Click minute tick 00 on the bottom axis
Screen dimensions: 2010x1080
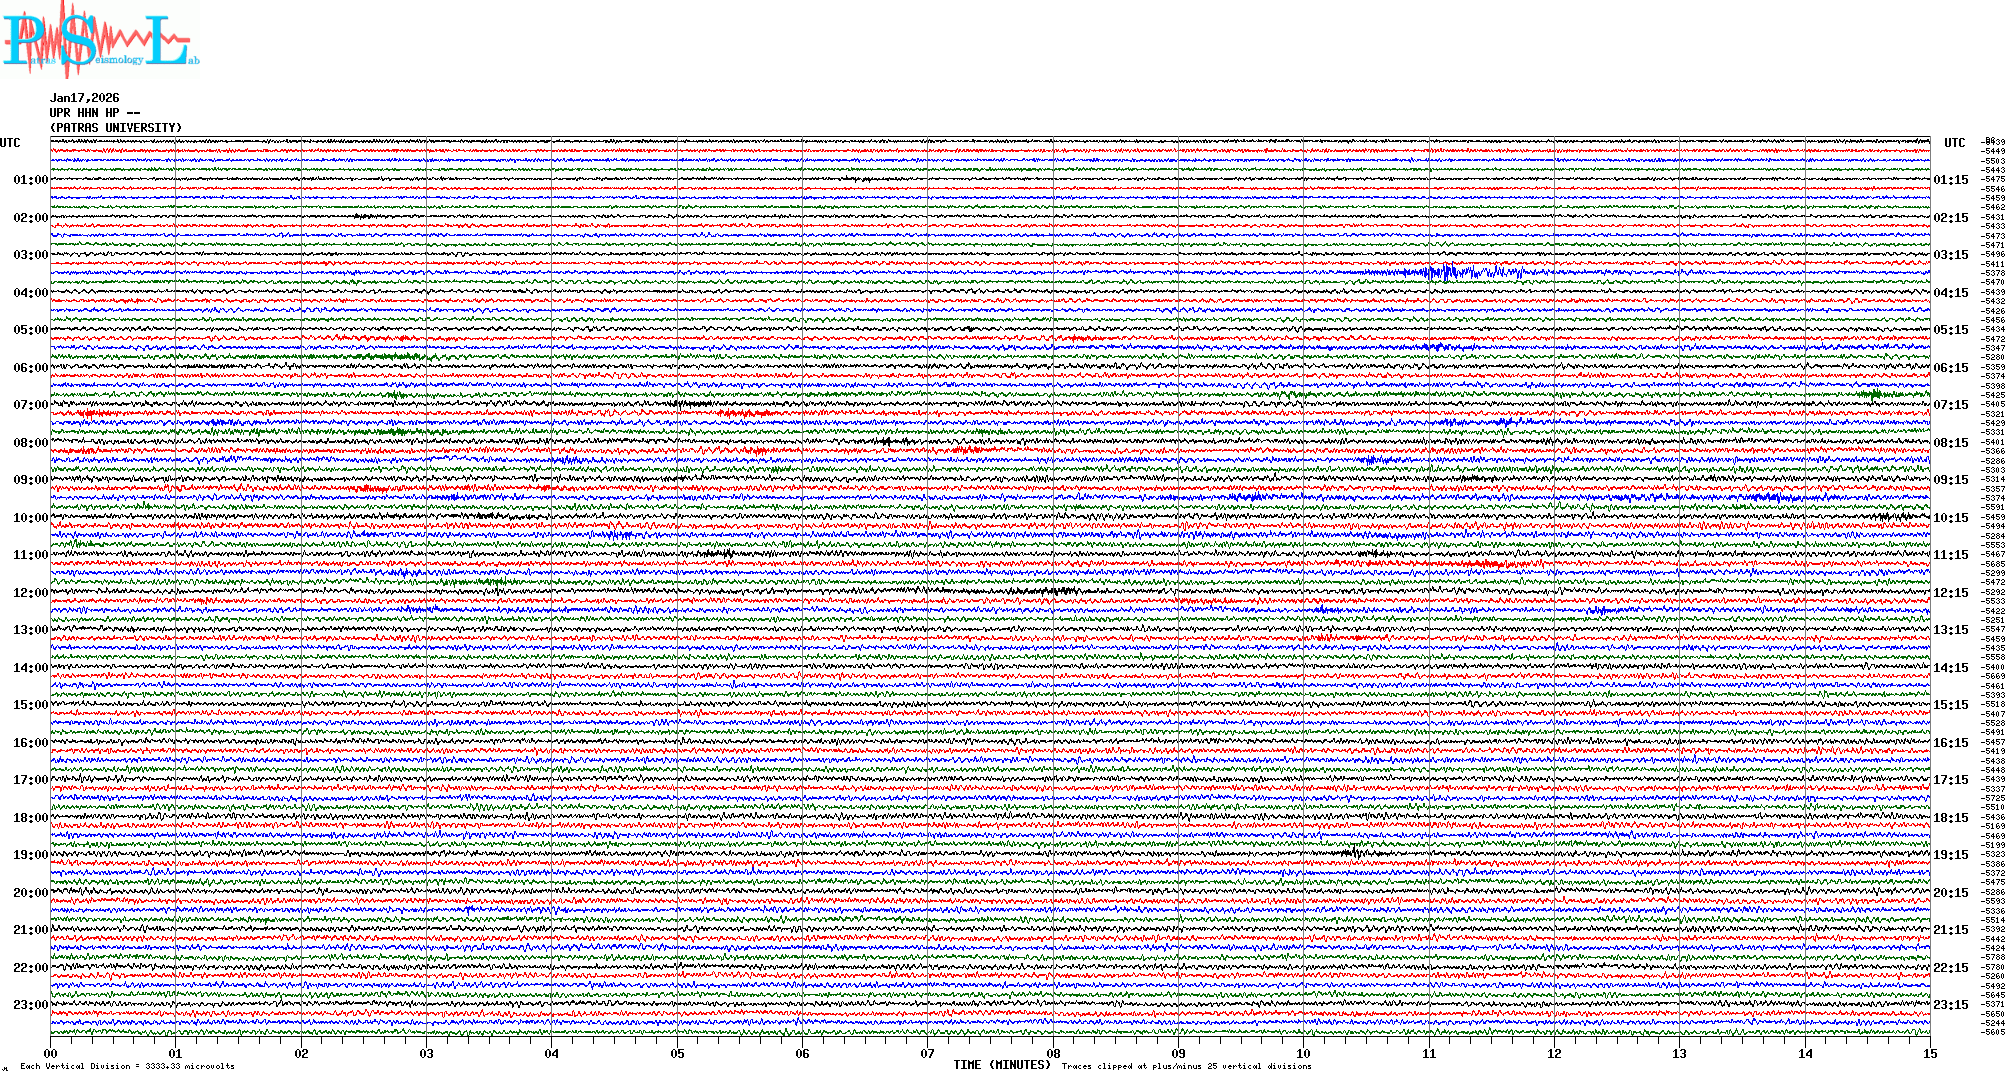coord(50,1053)
